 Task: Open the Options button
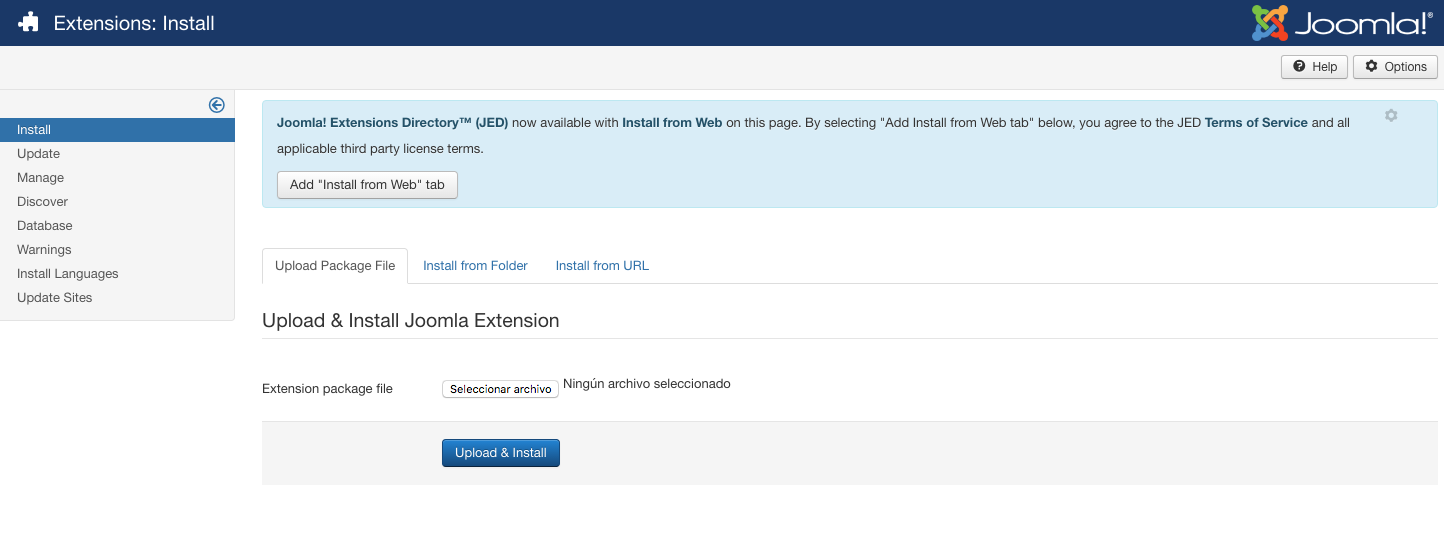(1395, 67)
